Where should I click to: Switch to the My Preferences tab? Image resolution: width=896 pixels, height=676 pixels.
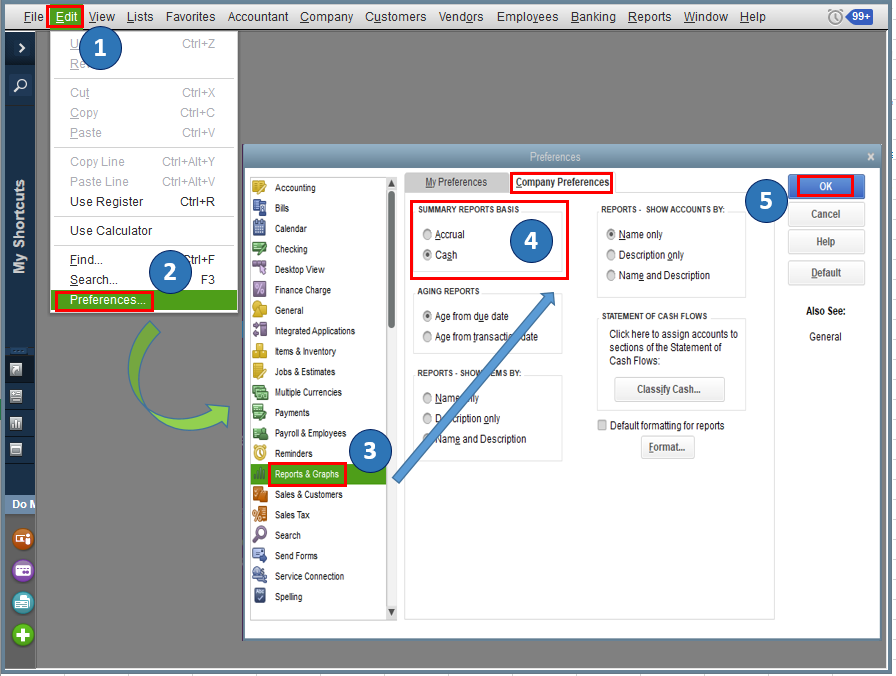coord(456,182)
